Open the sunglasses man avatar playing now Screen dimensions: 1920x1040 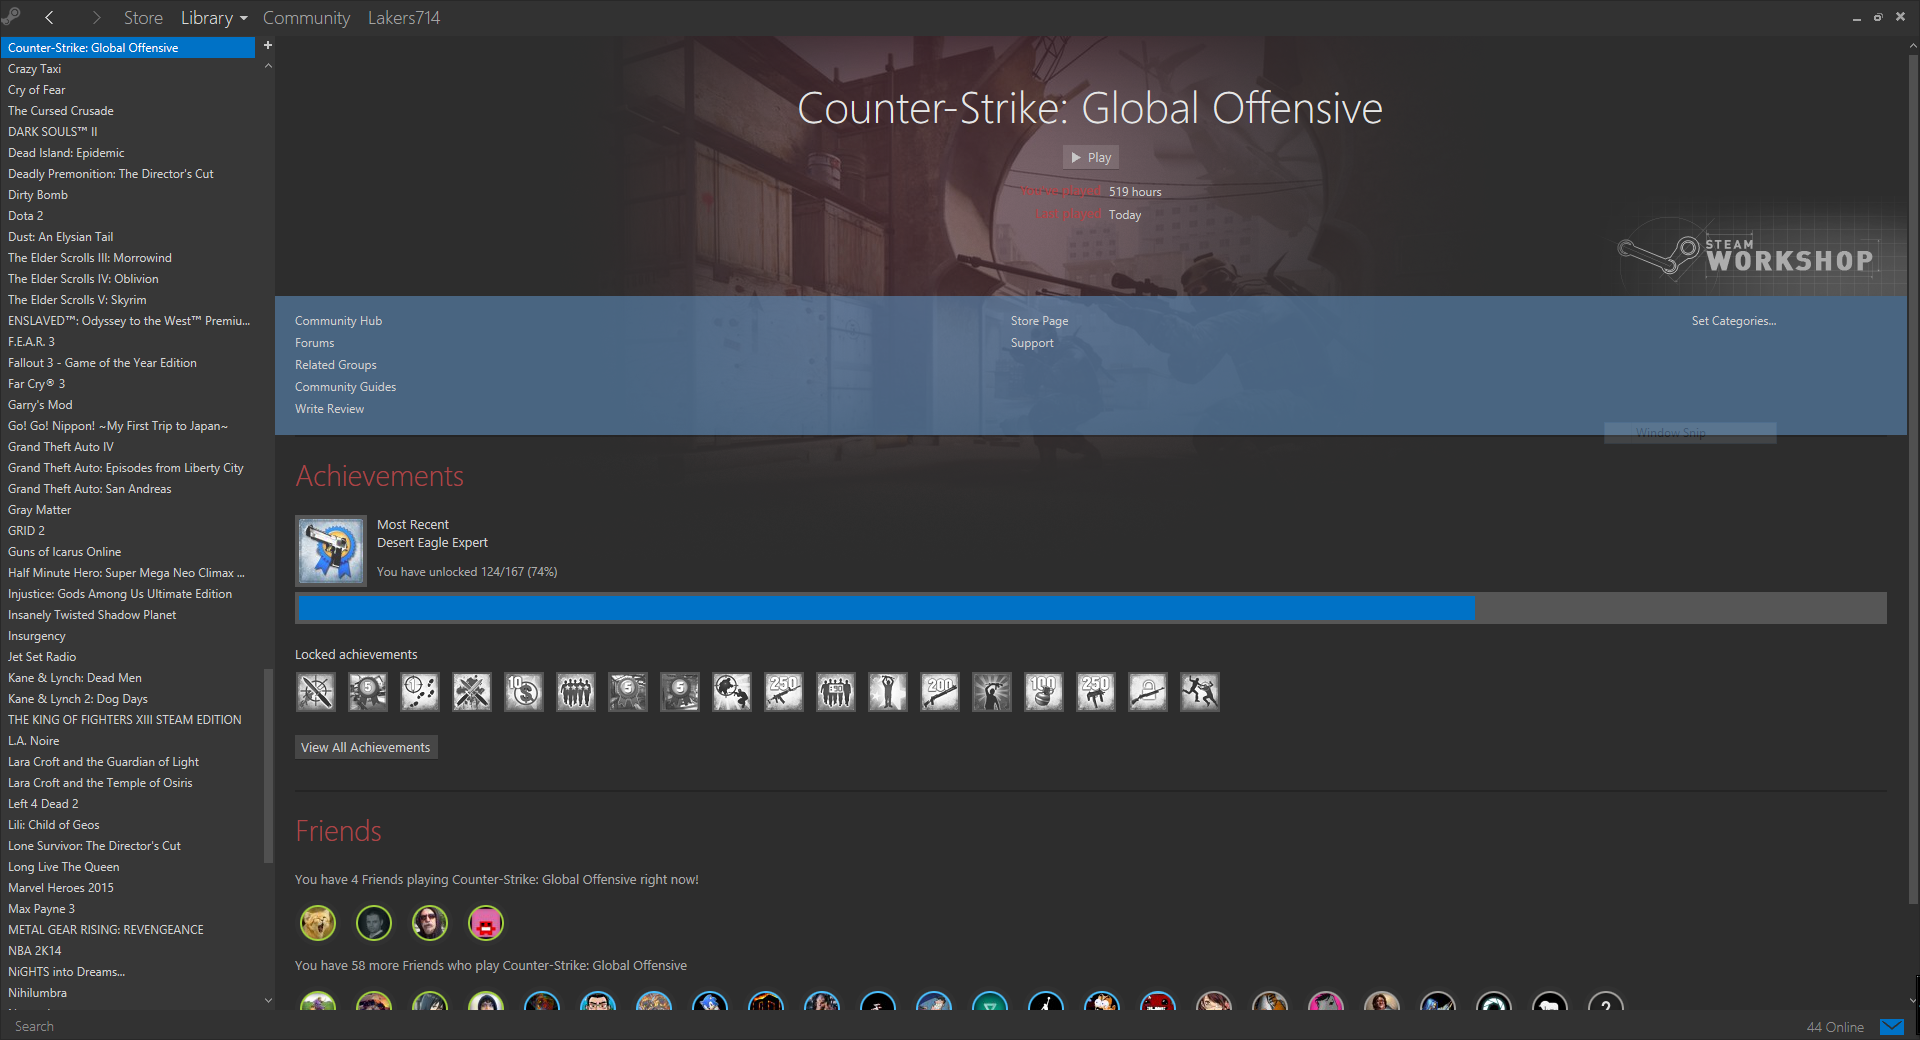tap(430, 923)
